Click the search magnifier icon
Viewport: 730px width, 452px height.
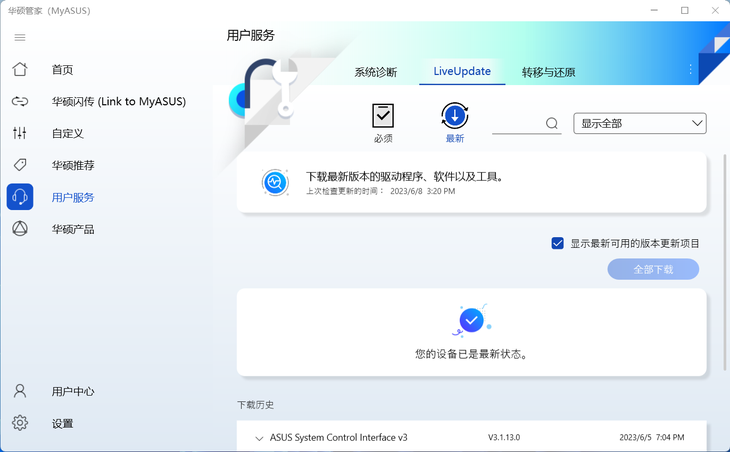click(x=552, y=123)
